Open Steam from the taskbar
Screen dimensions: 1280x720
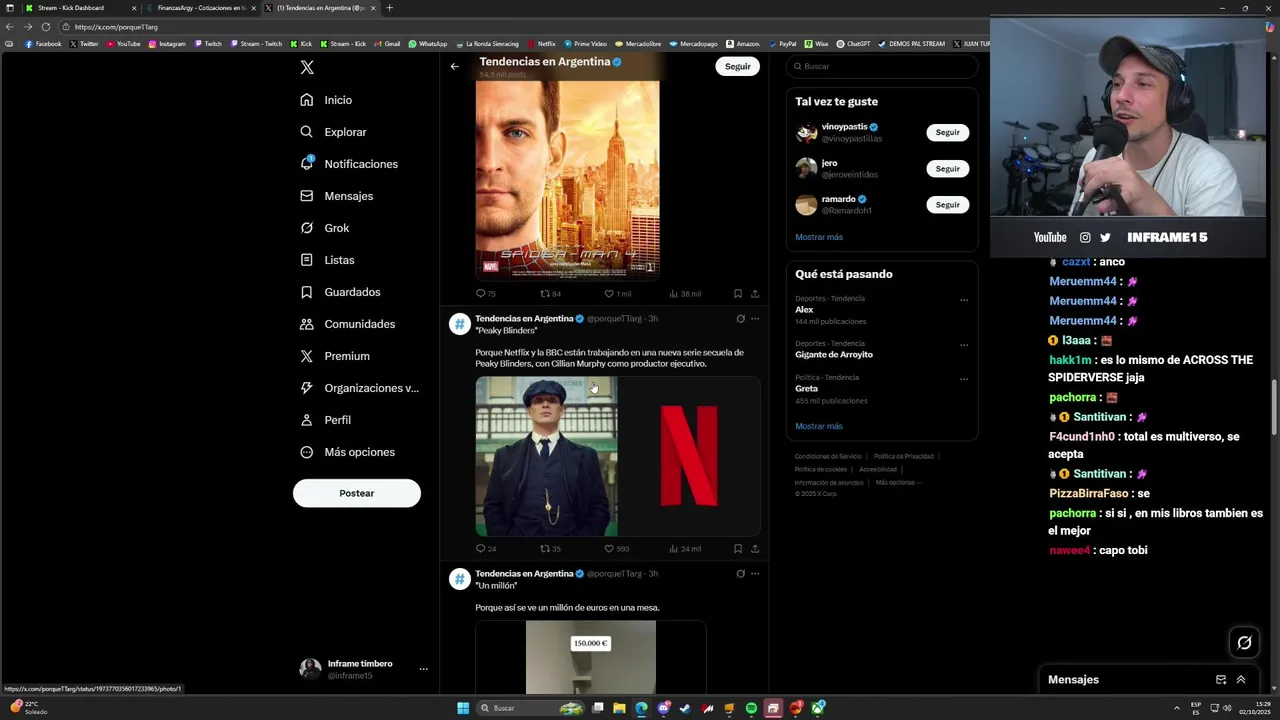pos(685,708)
